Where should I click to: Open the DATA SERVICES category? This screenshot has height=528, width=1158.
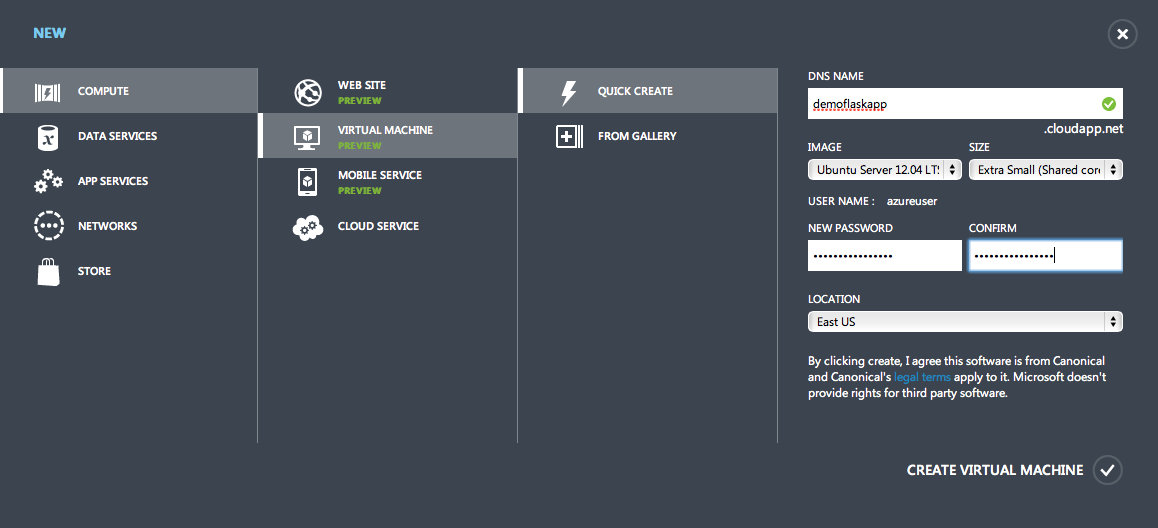tap(117, 136)
